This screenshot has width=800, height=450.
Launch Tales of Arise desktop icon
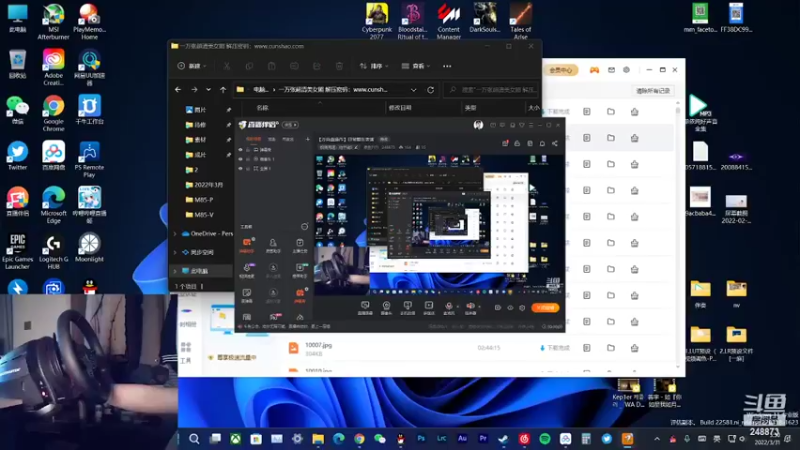[x=520, y=20]
